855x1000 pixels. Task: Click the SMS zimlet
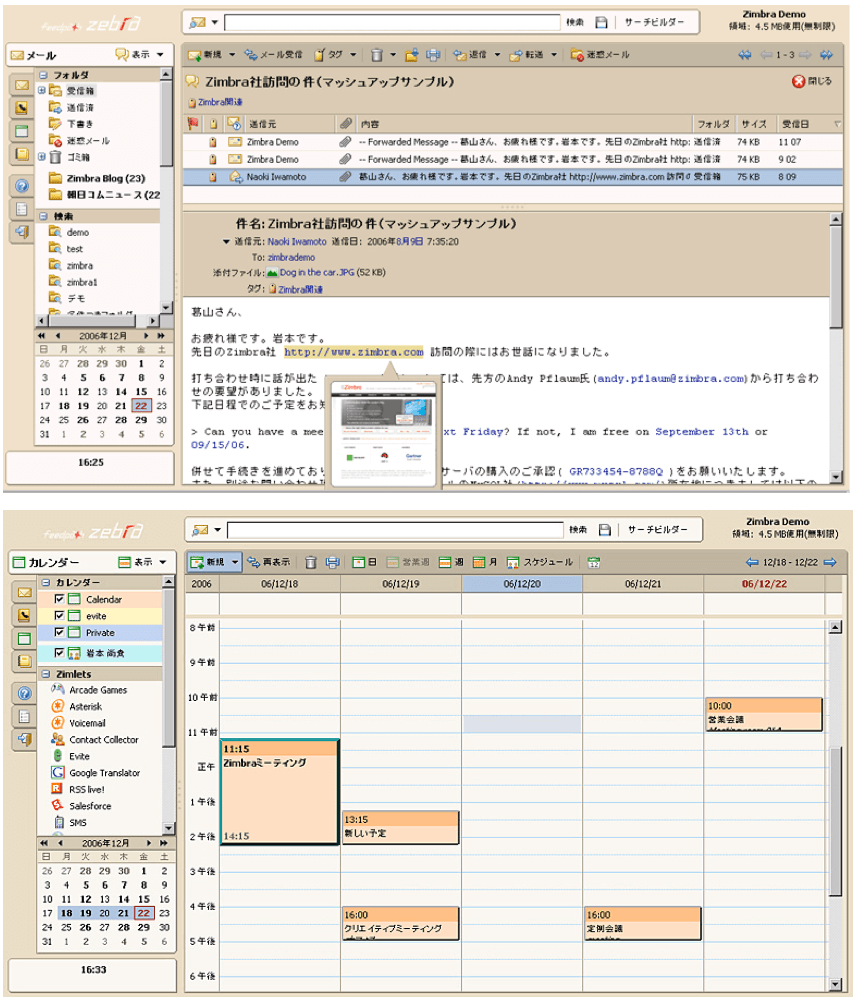point(69,822)
